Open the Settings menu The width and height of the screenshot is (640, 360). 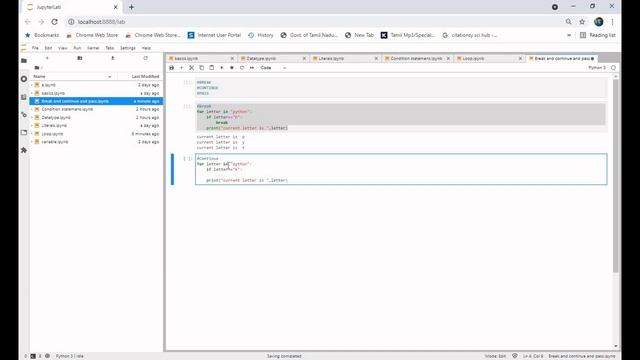click(x=128, y=48)
